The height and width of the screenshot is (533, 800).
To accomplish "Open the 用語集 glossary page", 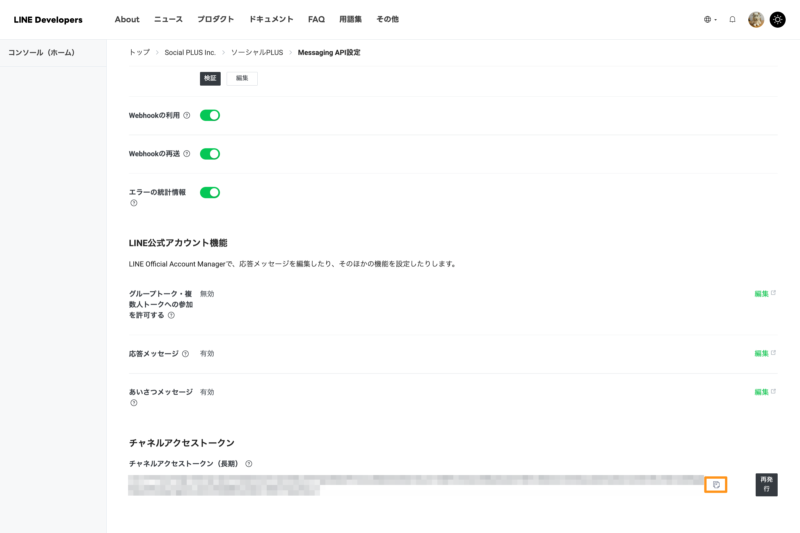I will pos(351,19).
